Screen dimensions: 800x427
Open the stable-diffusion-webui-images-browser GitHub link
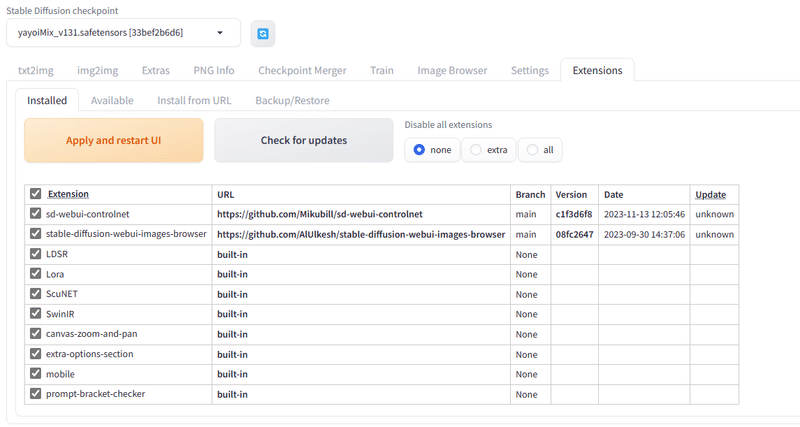pyautogui.click(x=361, y=235)
